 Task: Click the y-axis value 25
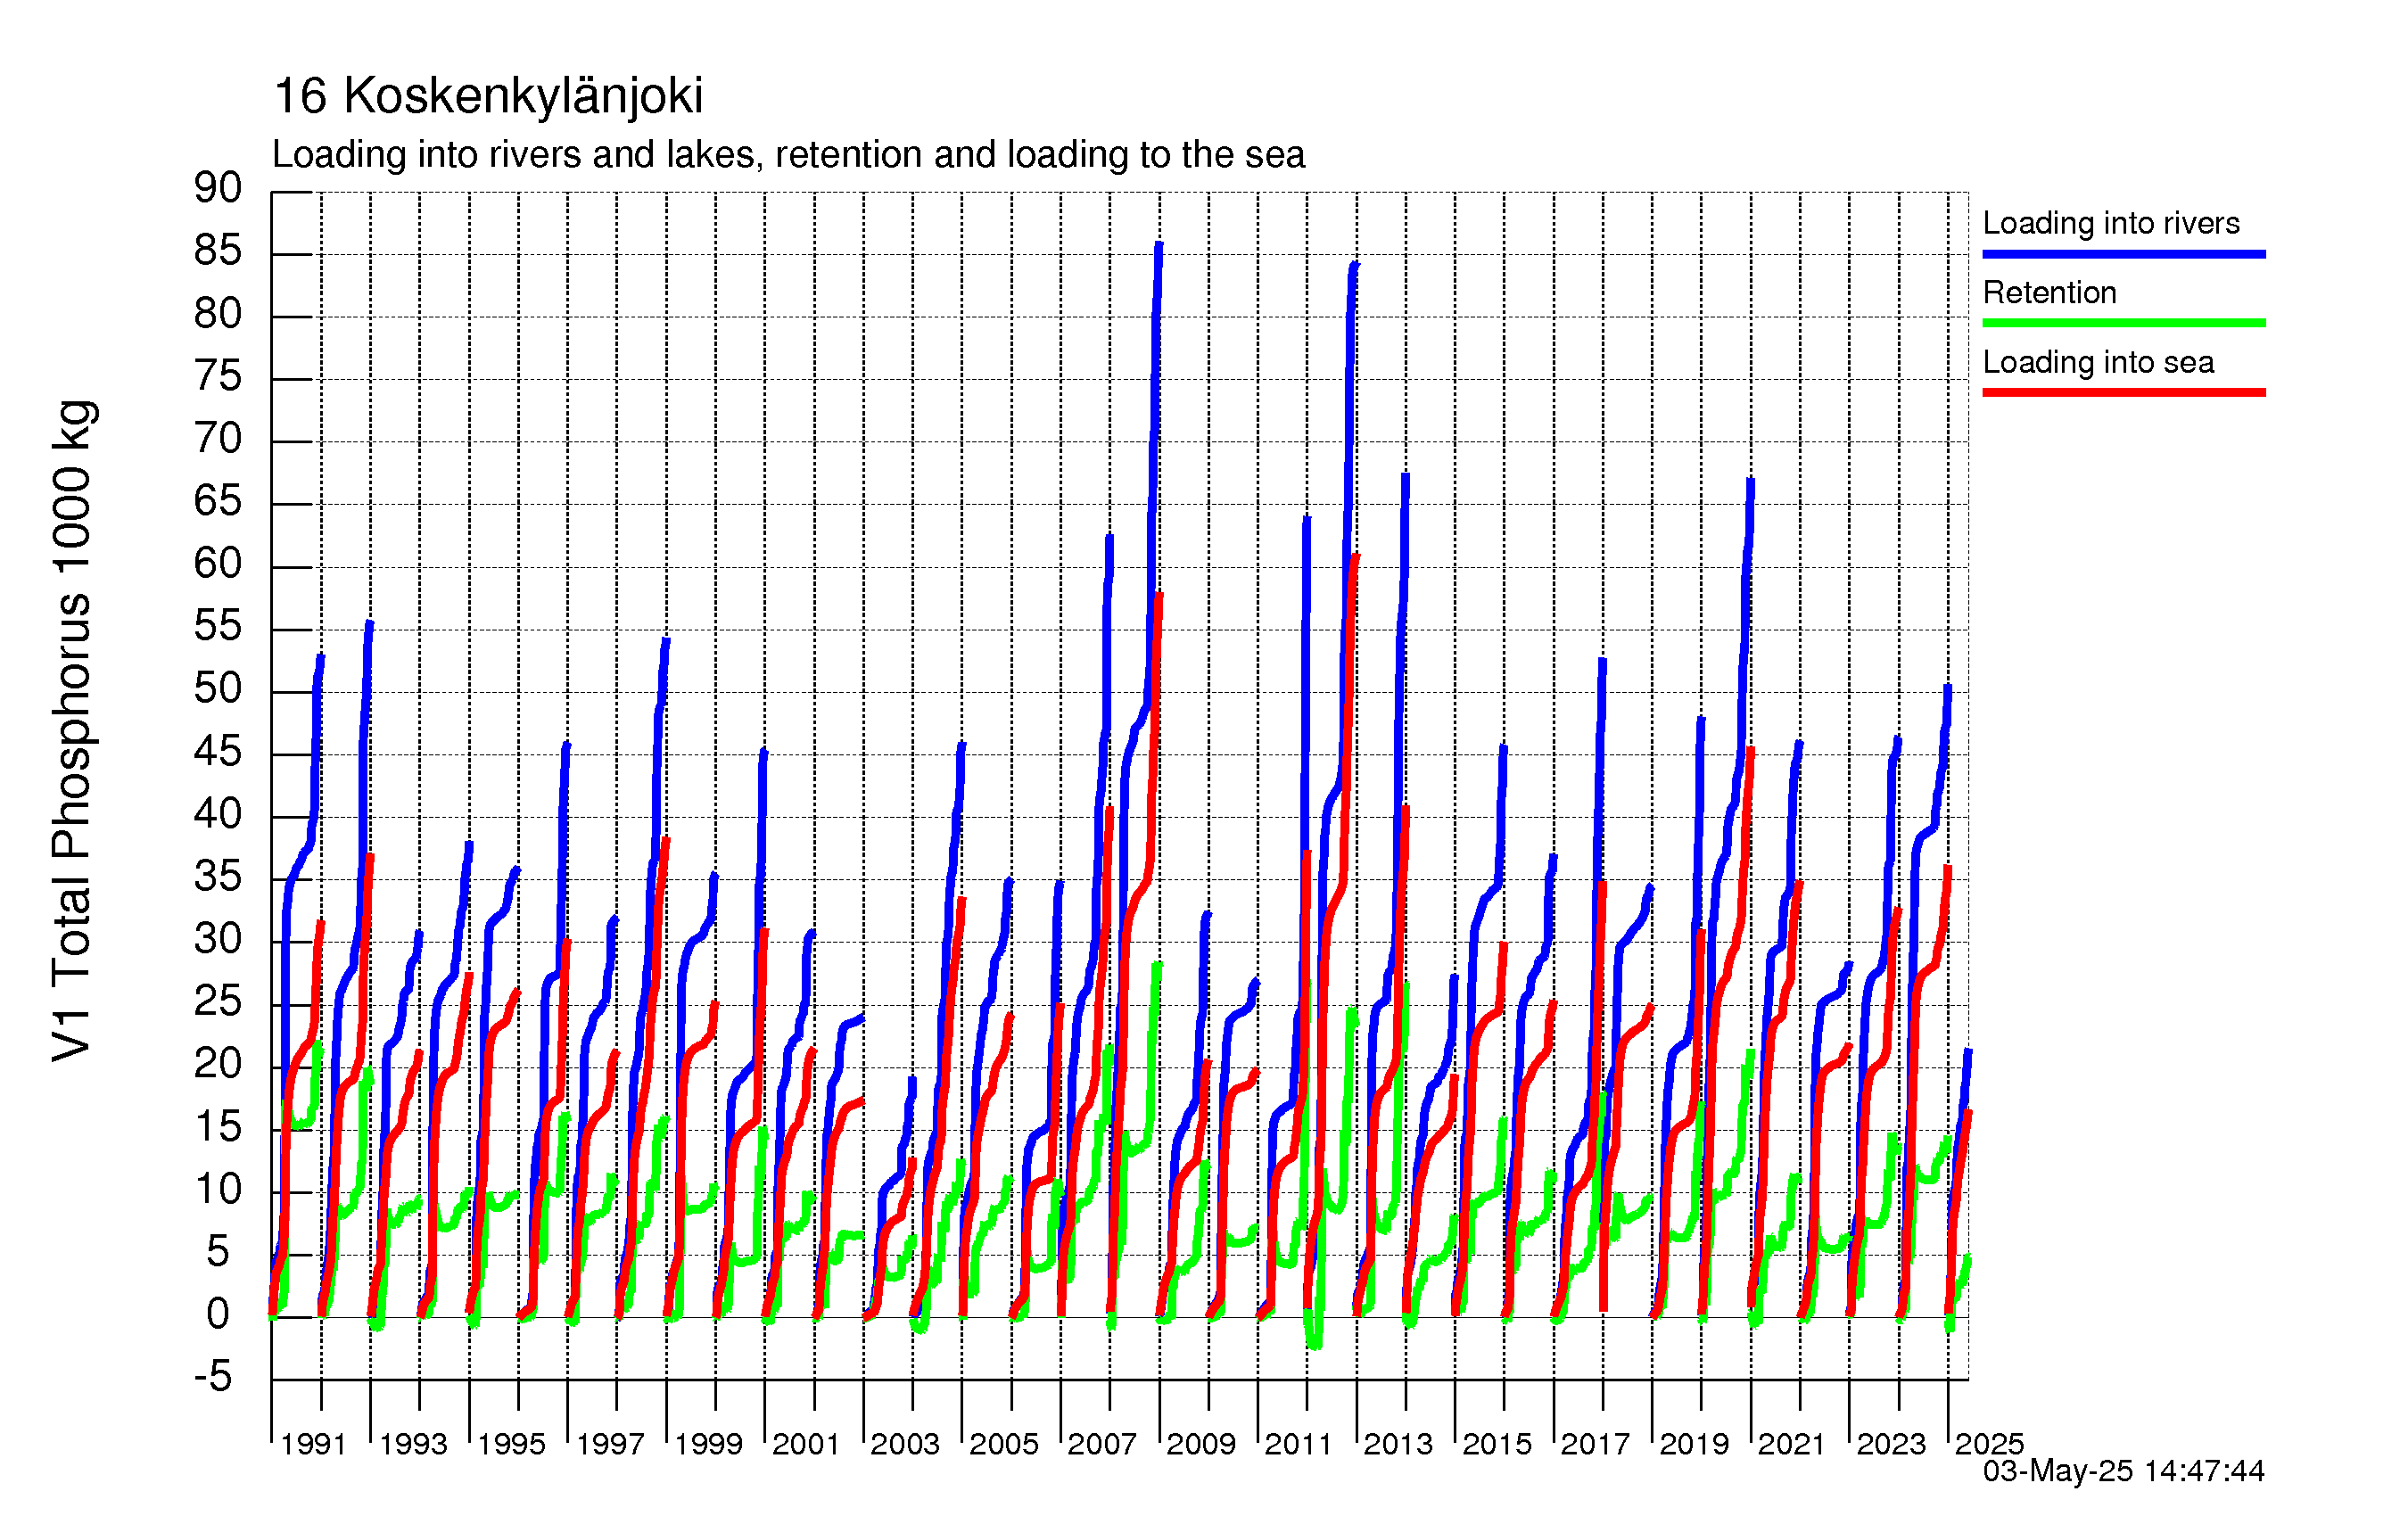[218, 1002]
